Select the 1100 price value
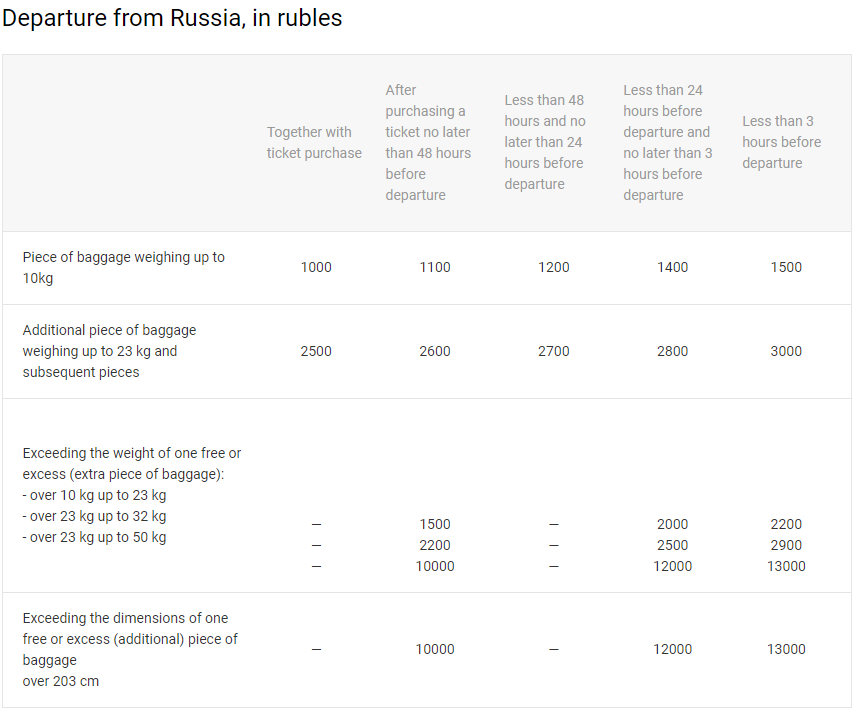This screenshot has height=715, width=858. pyautogui.click(x=435, y=268)
